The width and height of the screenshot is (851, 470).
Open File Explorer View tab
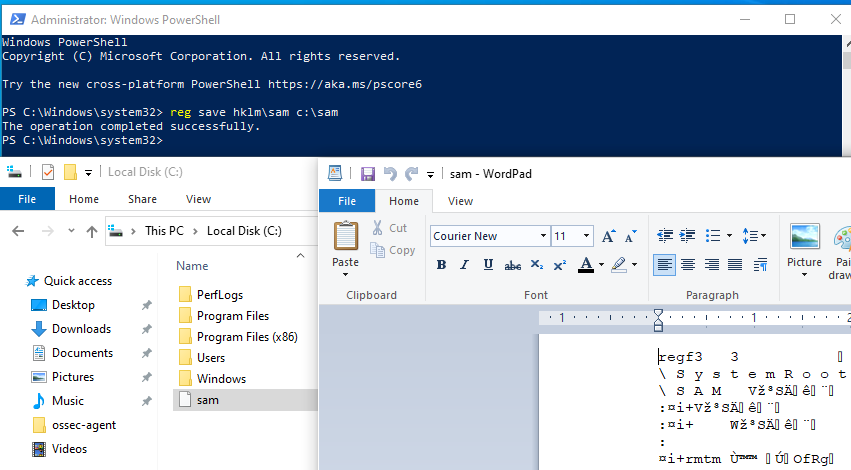coord(198,199)
